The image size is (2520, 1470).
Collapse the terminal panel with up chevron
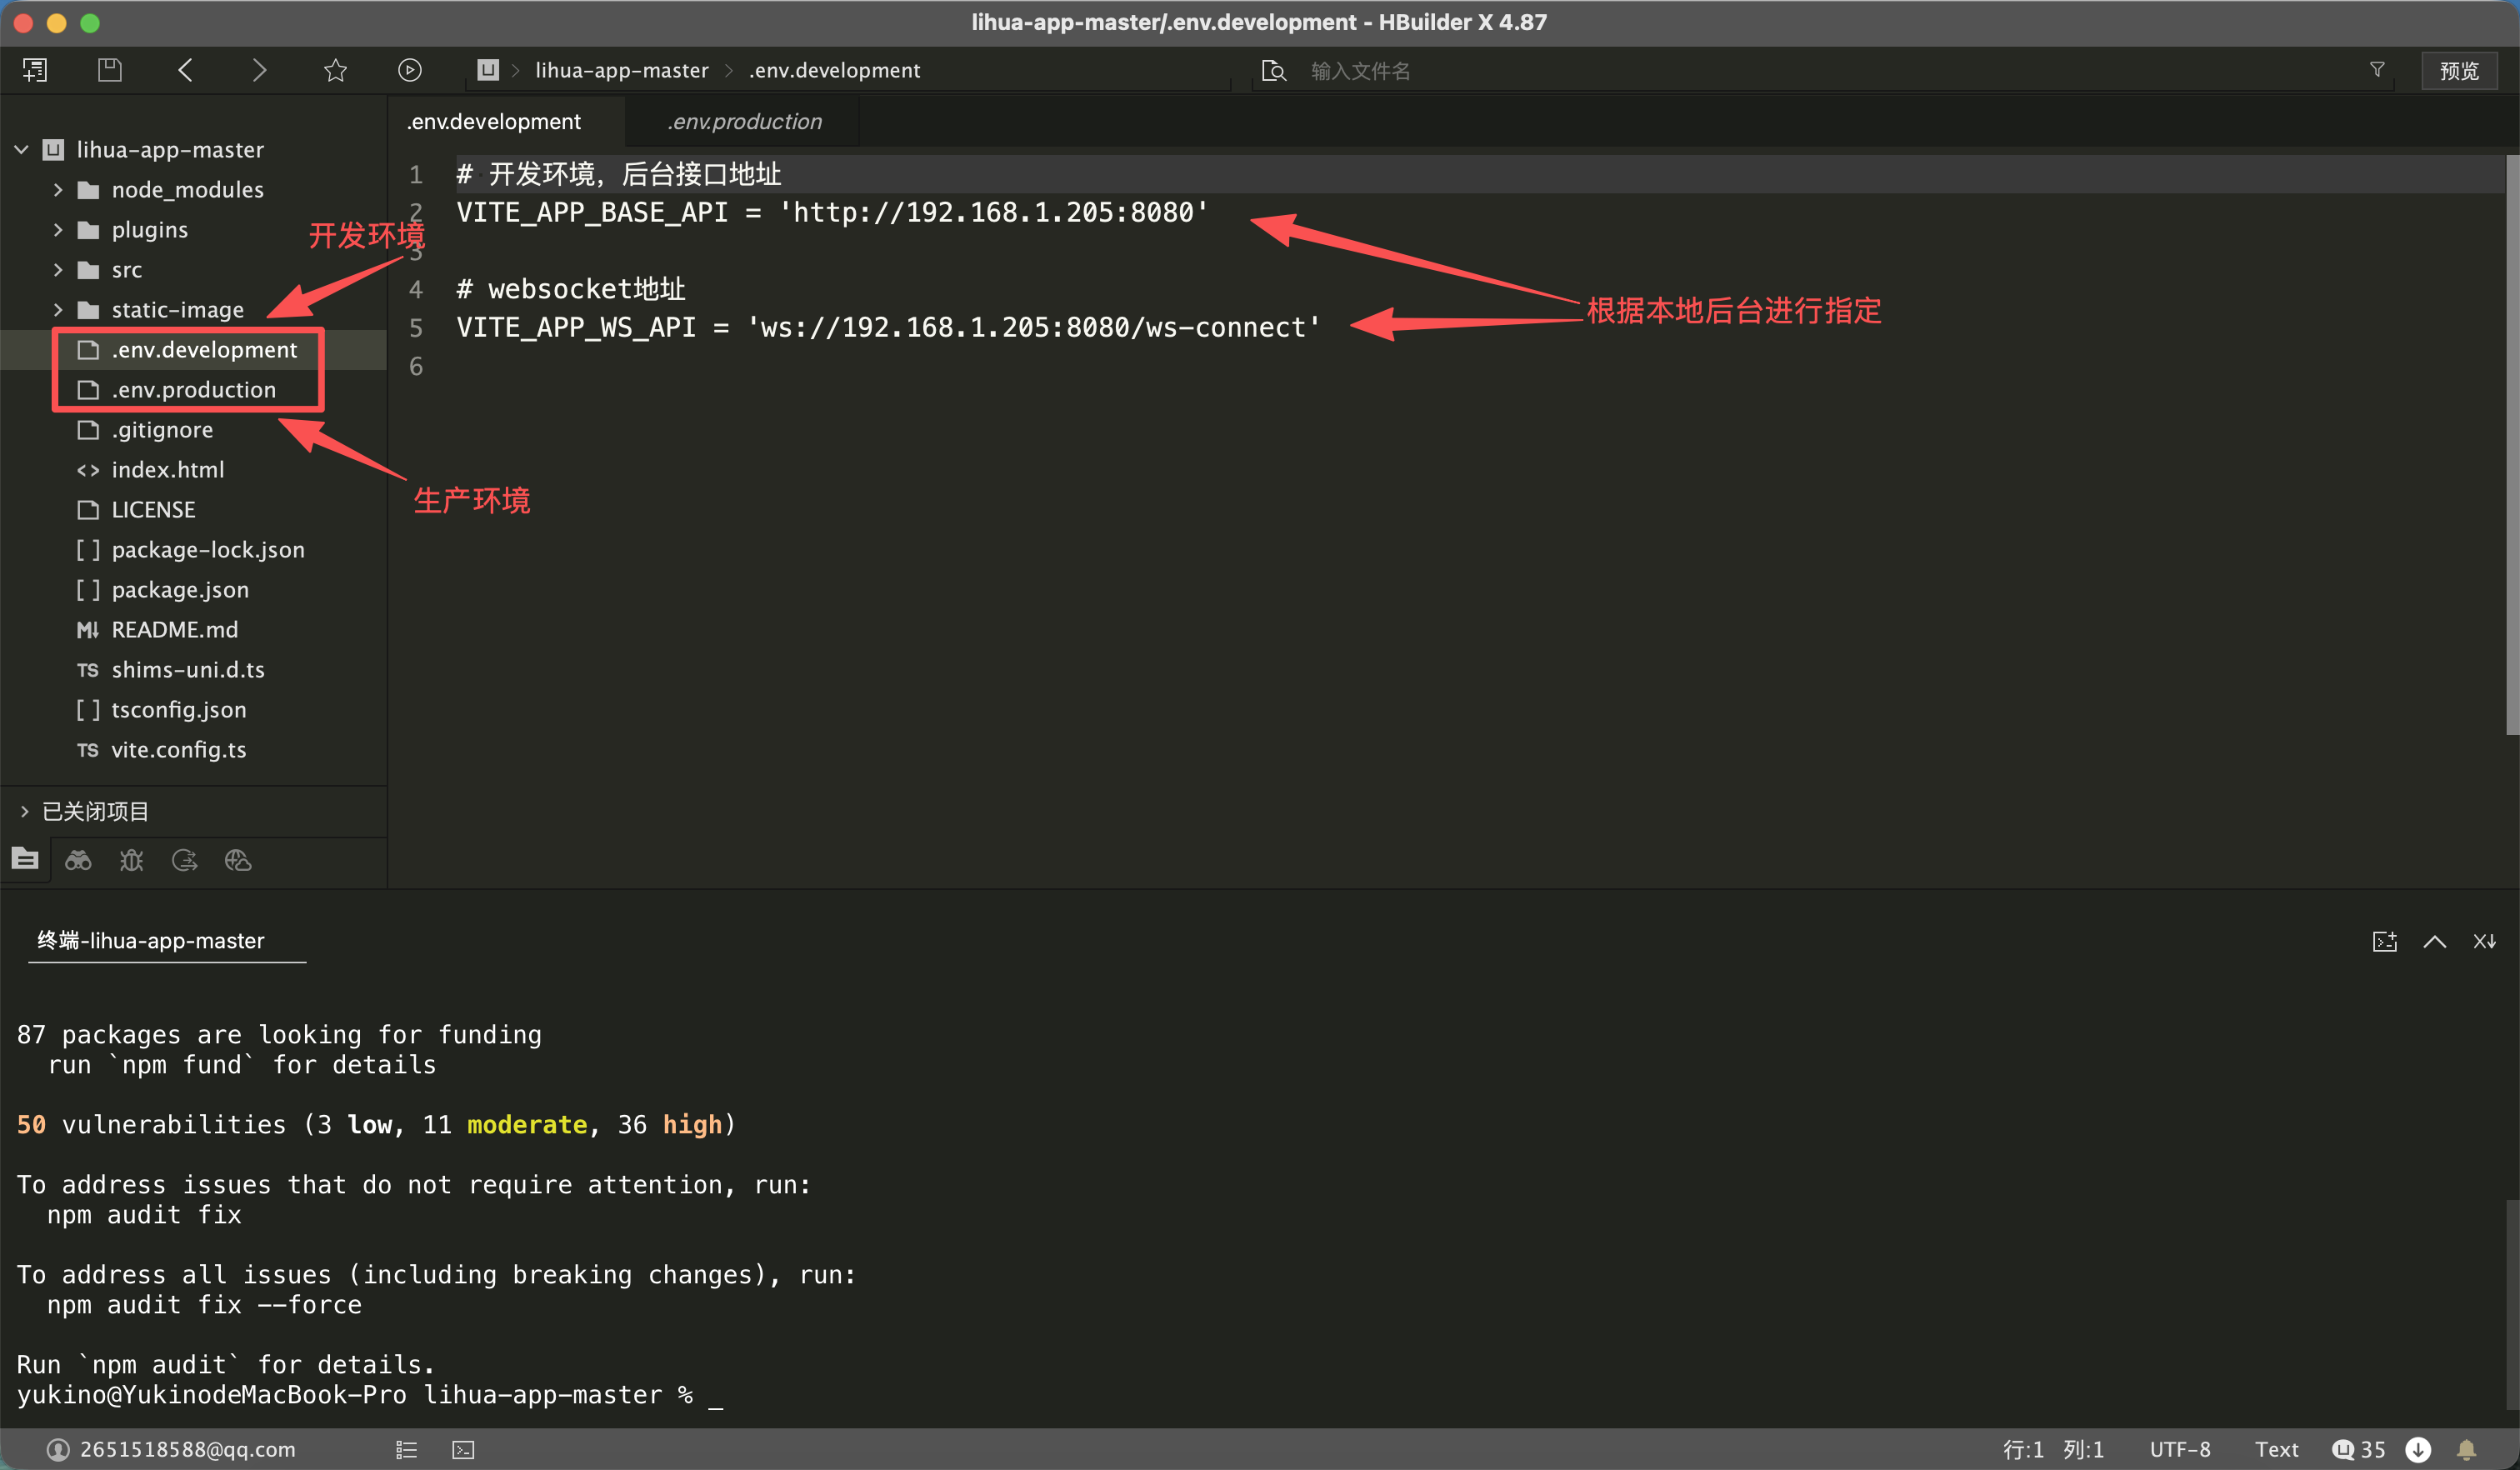click(2435, 941)
